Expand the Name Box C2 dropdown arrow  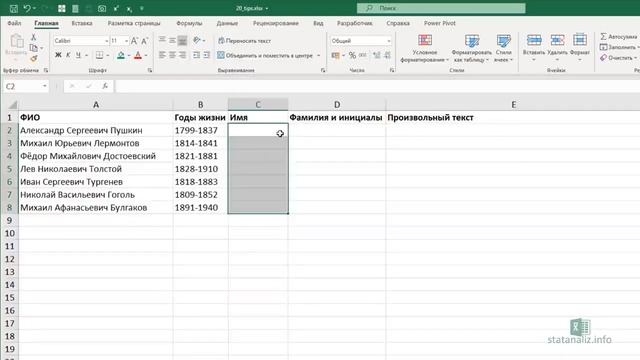pos(44,86)
